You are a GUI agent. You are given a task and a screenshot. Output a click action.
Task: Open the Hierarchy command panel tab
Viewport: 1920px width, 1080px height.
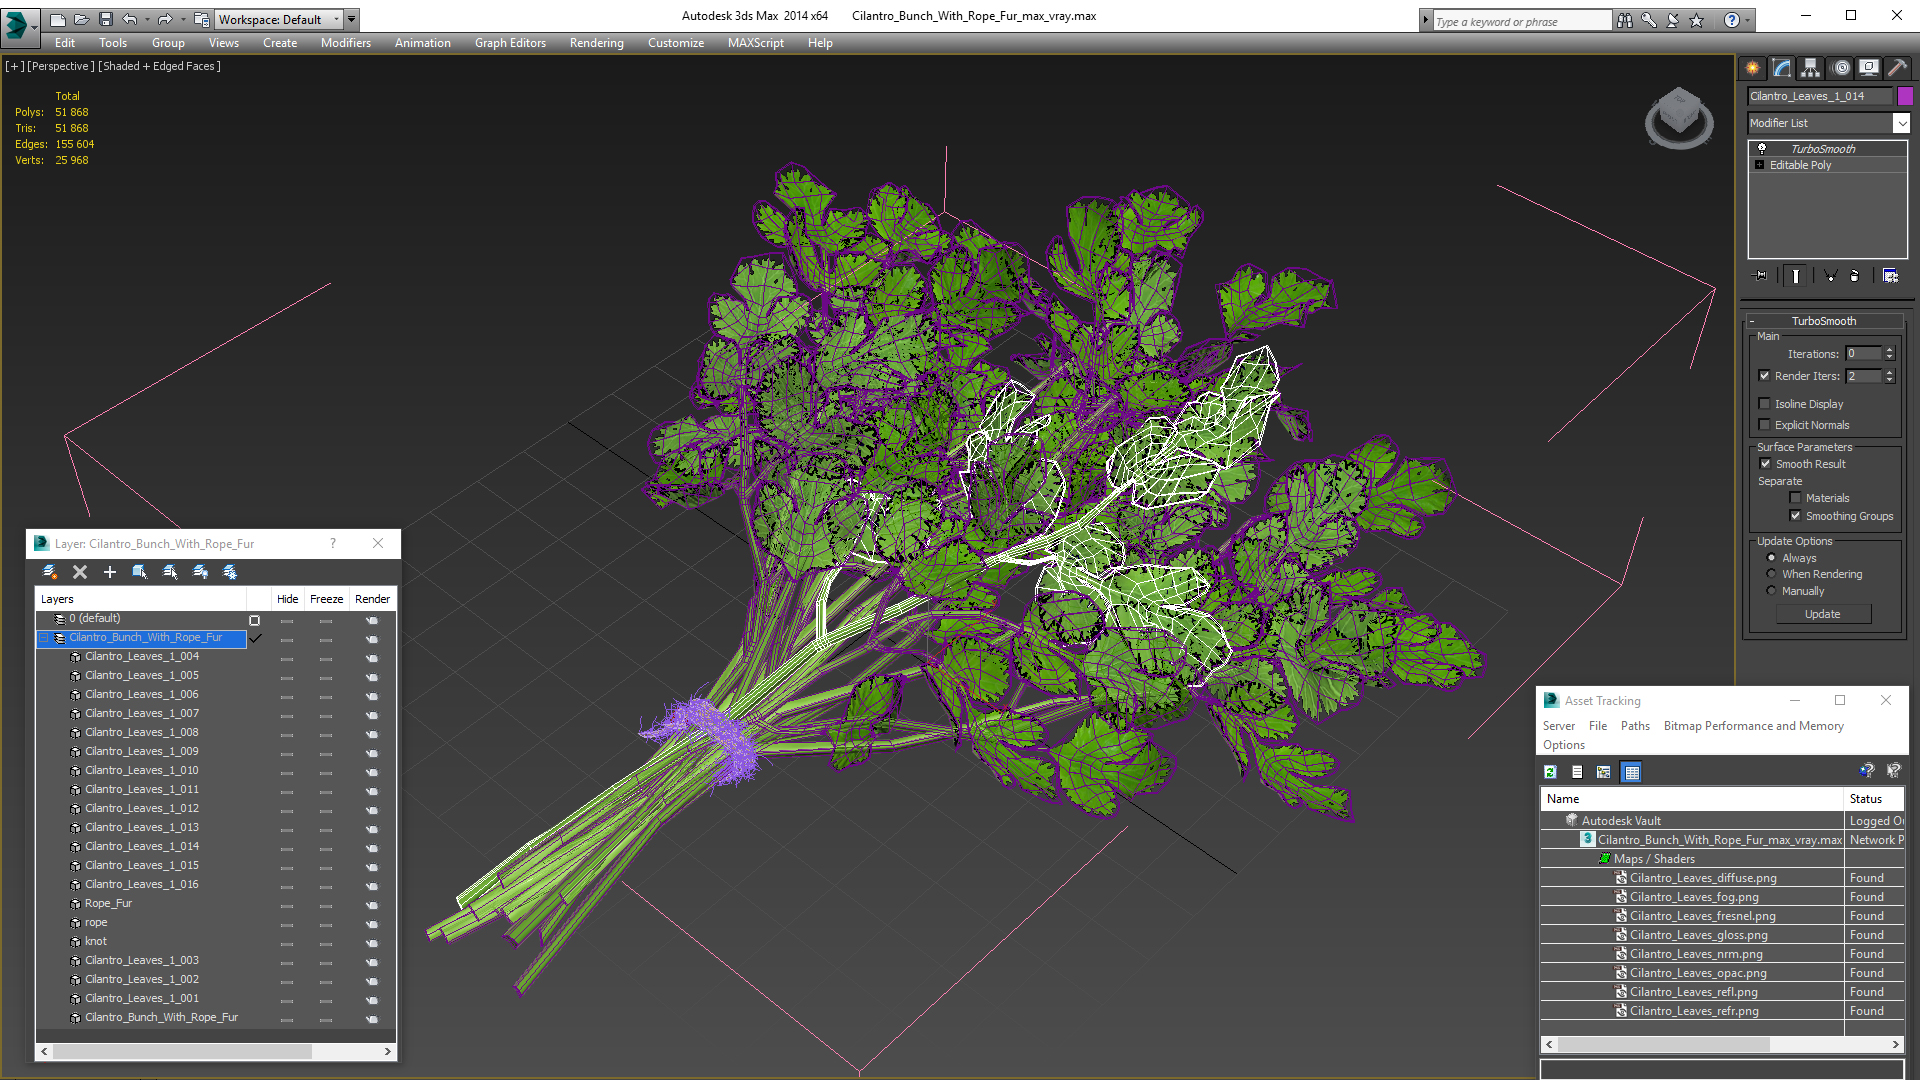point(1810,68)
